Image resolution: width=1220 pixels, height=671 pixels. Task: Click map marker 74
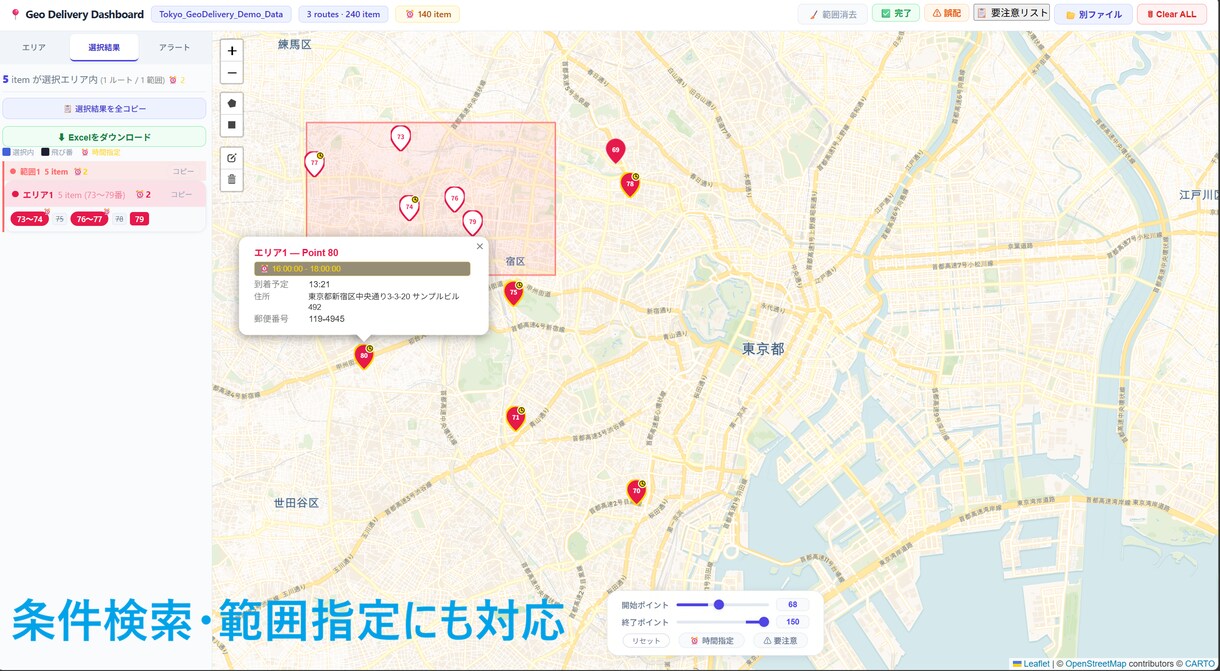(x=409, y=207)
